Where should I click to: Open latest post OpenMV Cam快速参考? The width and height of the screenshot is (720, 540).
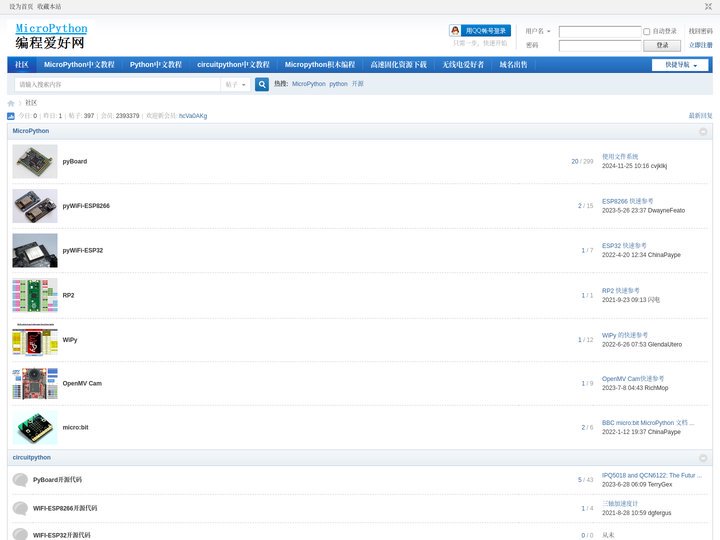pos(633,379)
